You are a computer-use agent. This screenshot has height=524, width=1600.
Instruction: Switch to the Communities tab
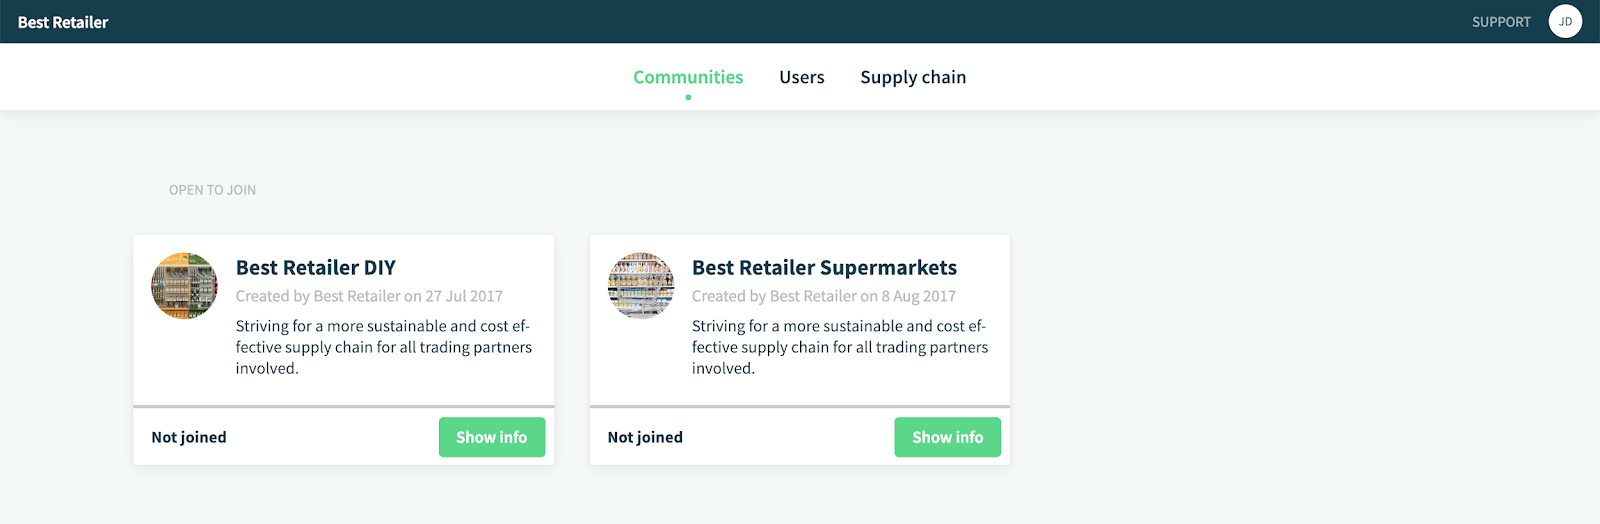(688, 77)
